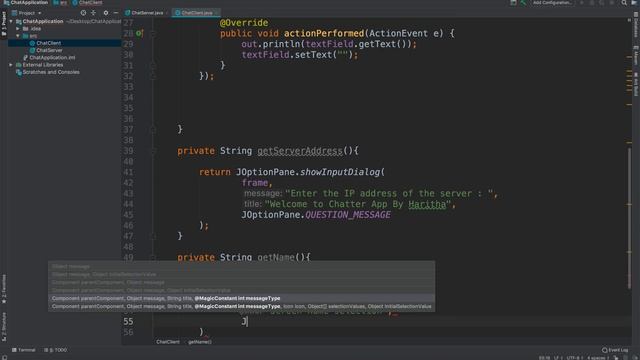Click line number 33 in gutter
This screenshot has height=360, width=640.
[128, 87]
